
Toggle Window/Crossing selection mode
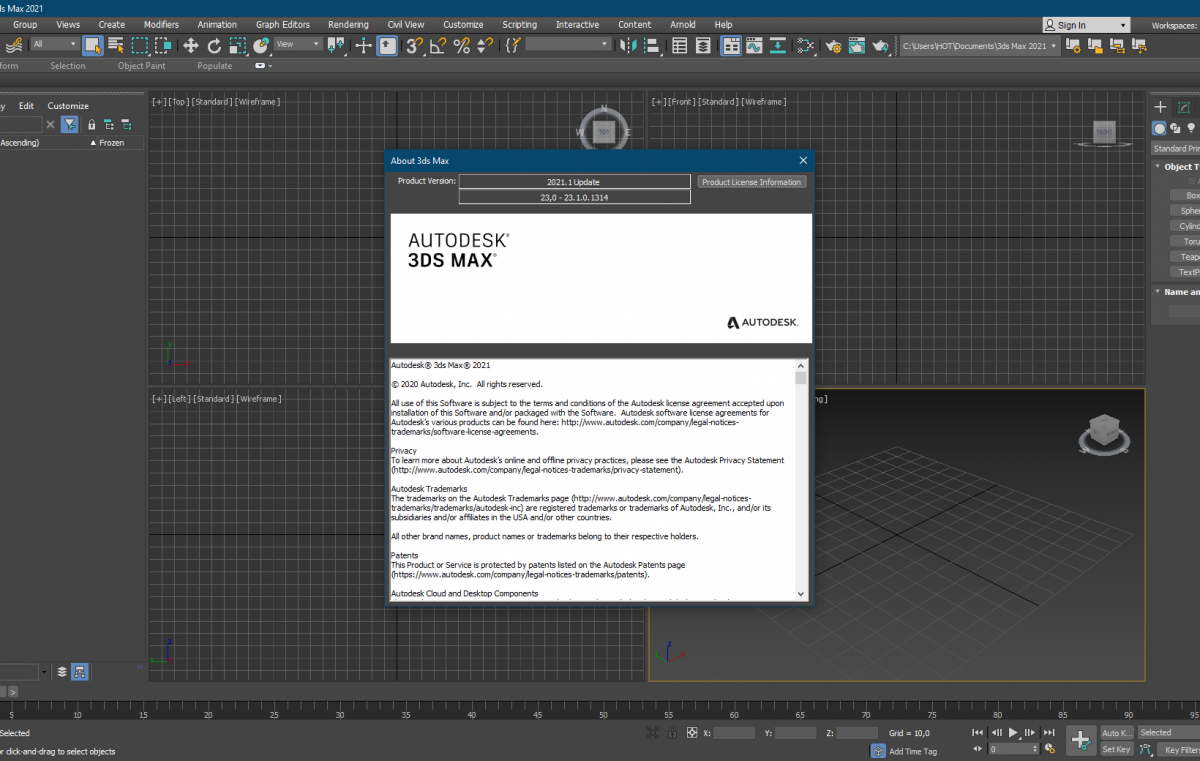pos(163,45)
